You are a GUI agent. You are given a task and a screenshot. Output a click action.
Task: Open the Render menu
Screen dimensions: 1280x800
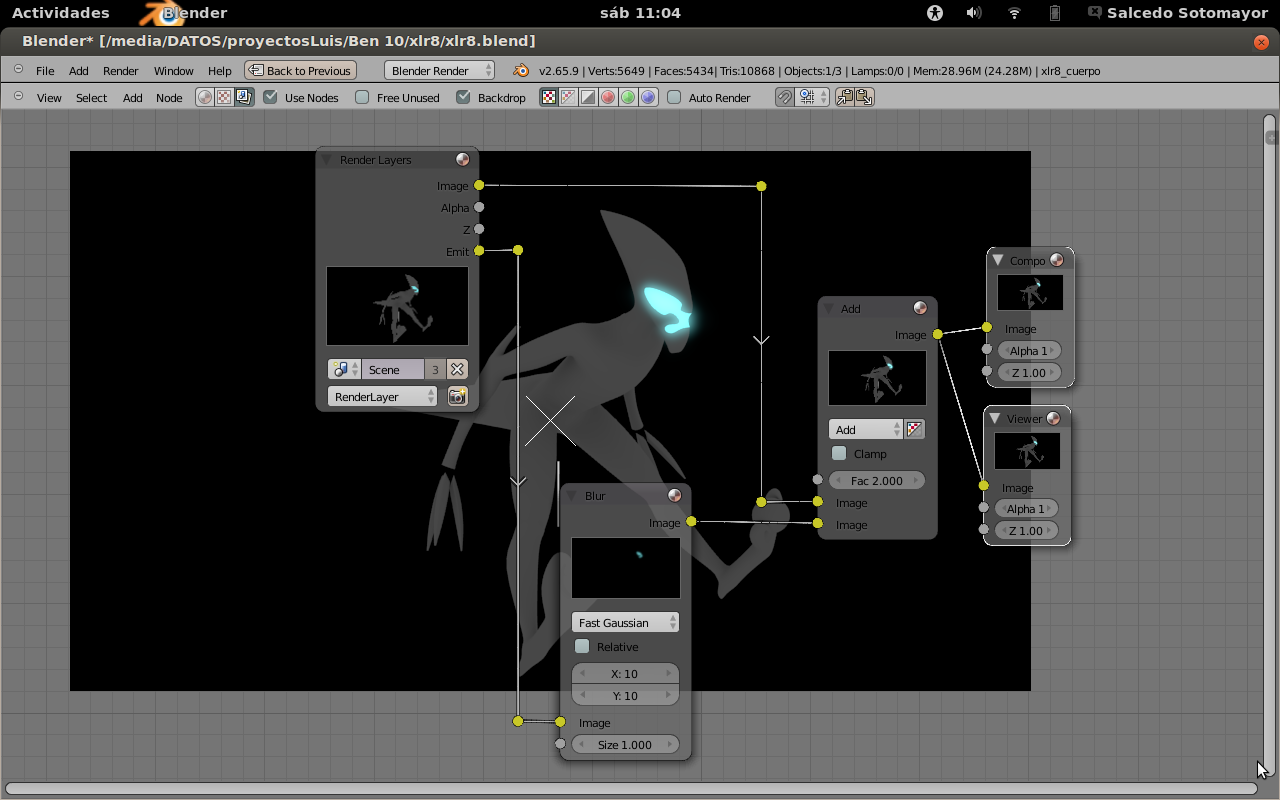(x=120, y=71)
